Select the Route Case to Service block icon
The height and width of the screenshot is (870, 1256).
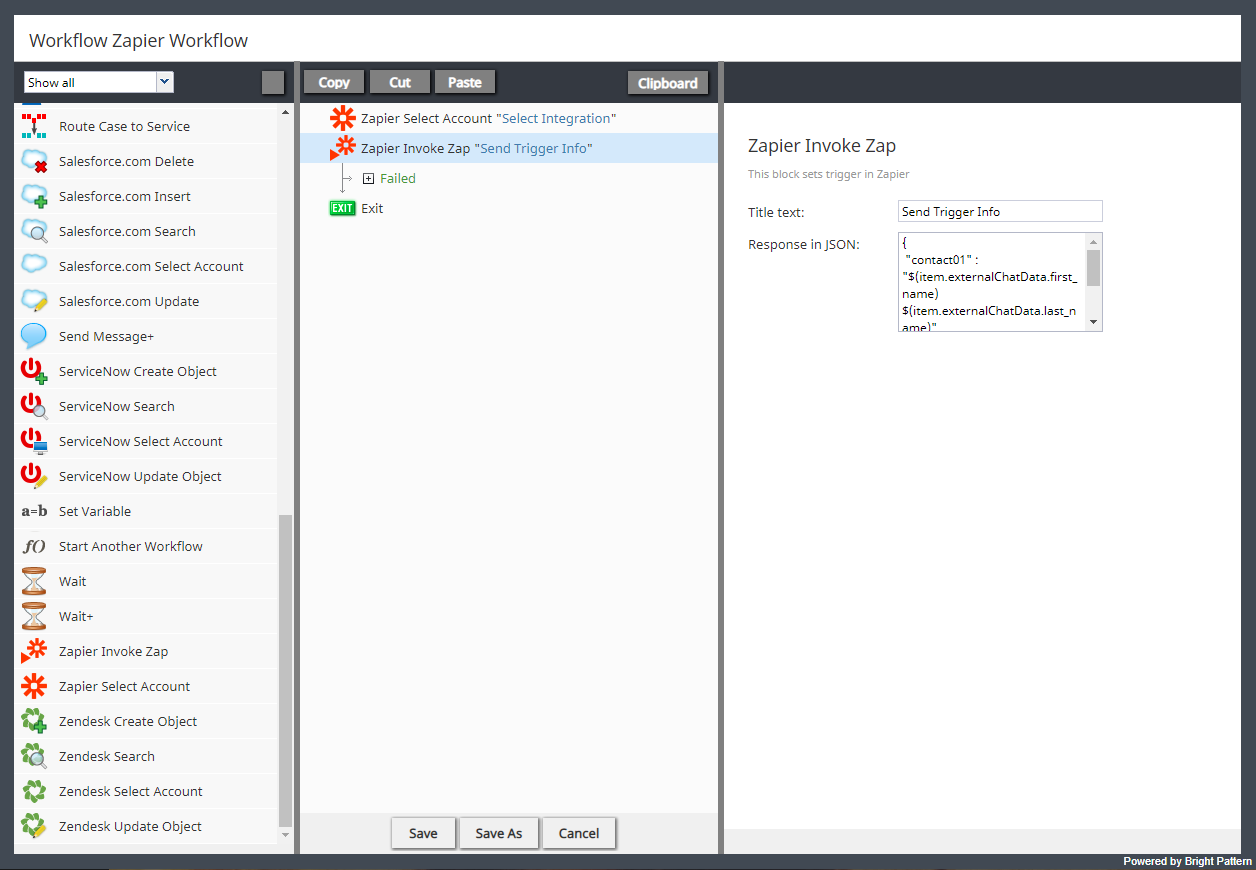tap(34, 126)
